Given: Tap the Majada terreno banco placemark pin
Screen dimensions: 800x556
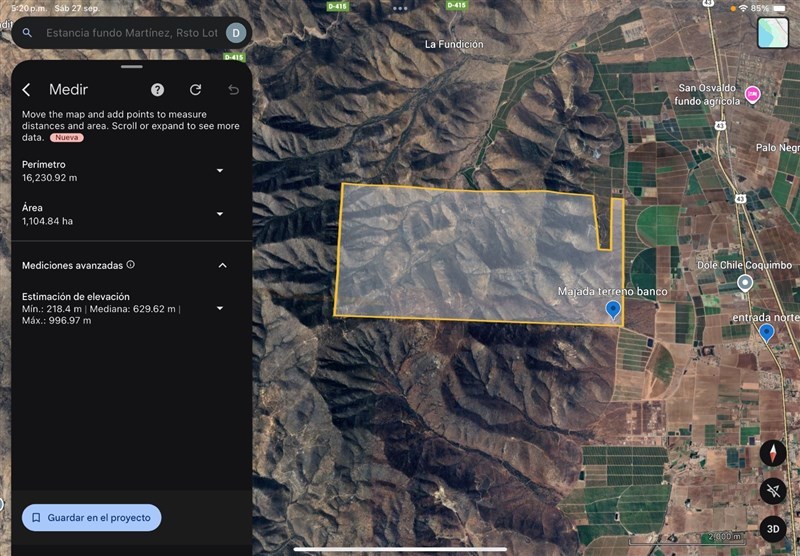Looking at the screenshot, I should pyautogui.click(x=613, y=310).
